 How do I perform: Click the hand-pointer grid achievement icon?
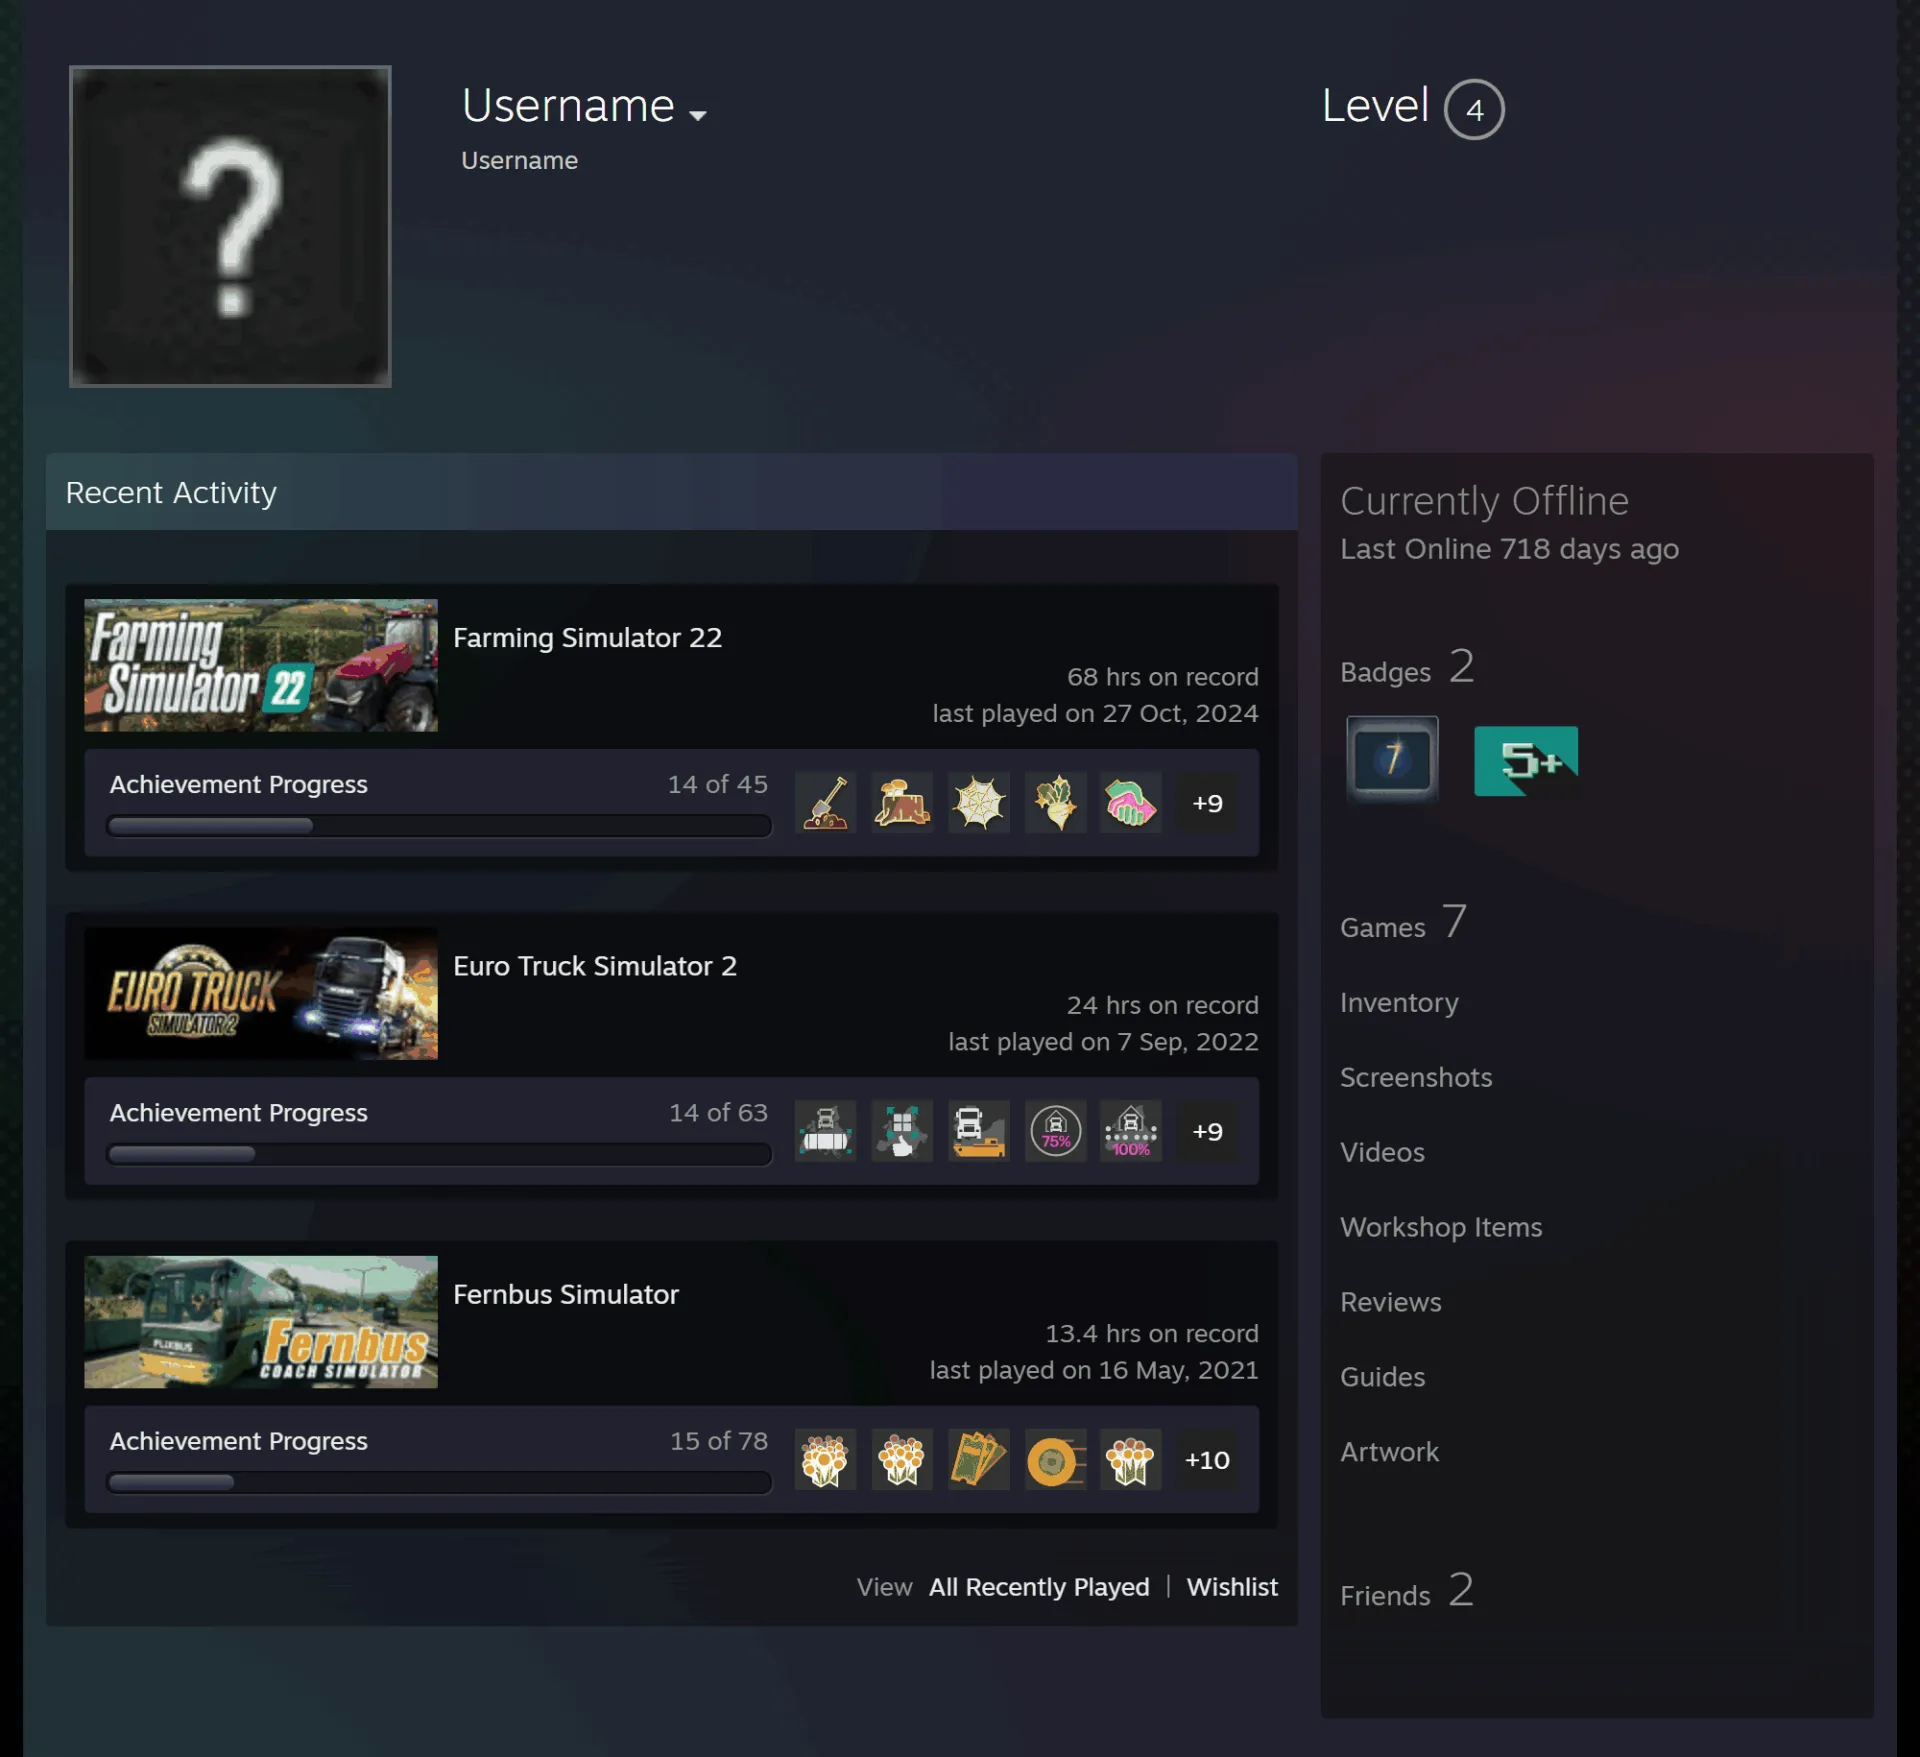click(902, 1131)
